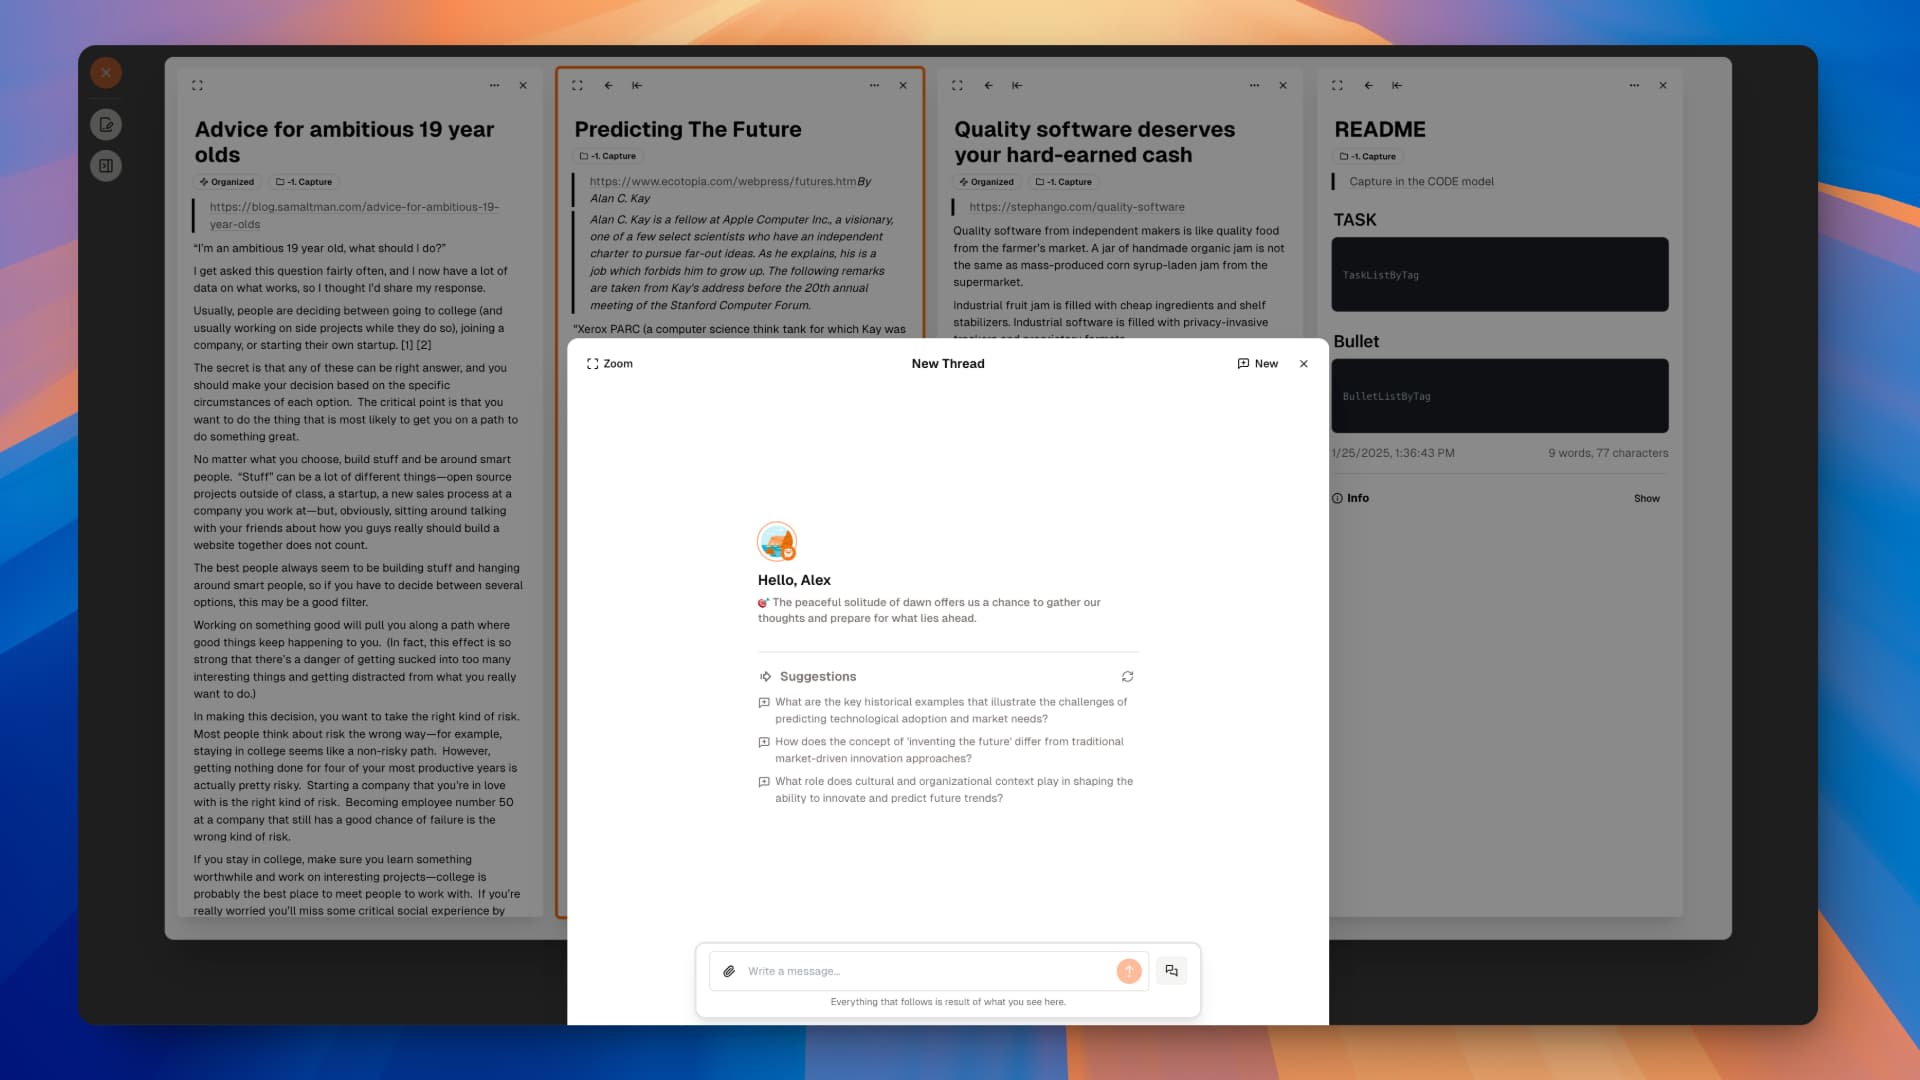Viewport: 1920px width, 1080px height.
Task: Click the stack/layers icon on left rail
Action: coord(108,165)
